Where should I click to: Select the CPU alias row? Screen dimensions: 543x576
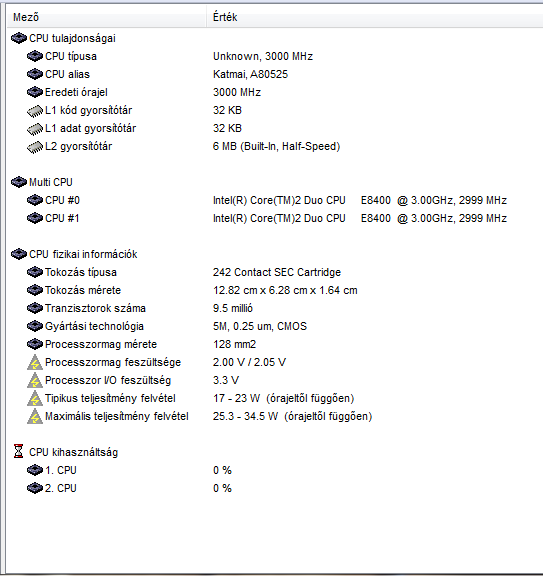click(x=275, y=74)
